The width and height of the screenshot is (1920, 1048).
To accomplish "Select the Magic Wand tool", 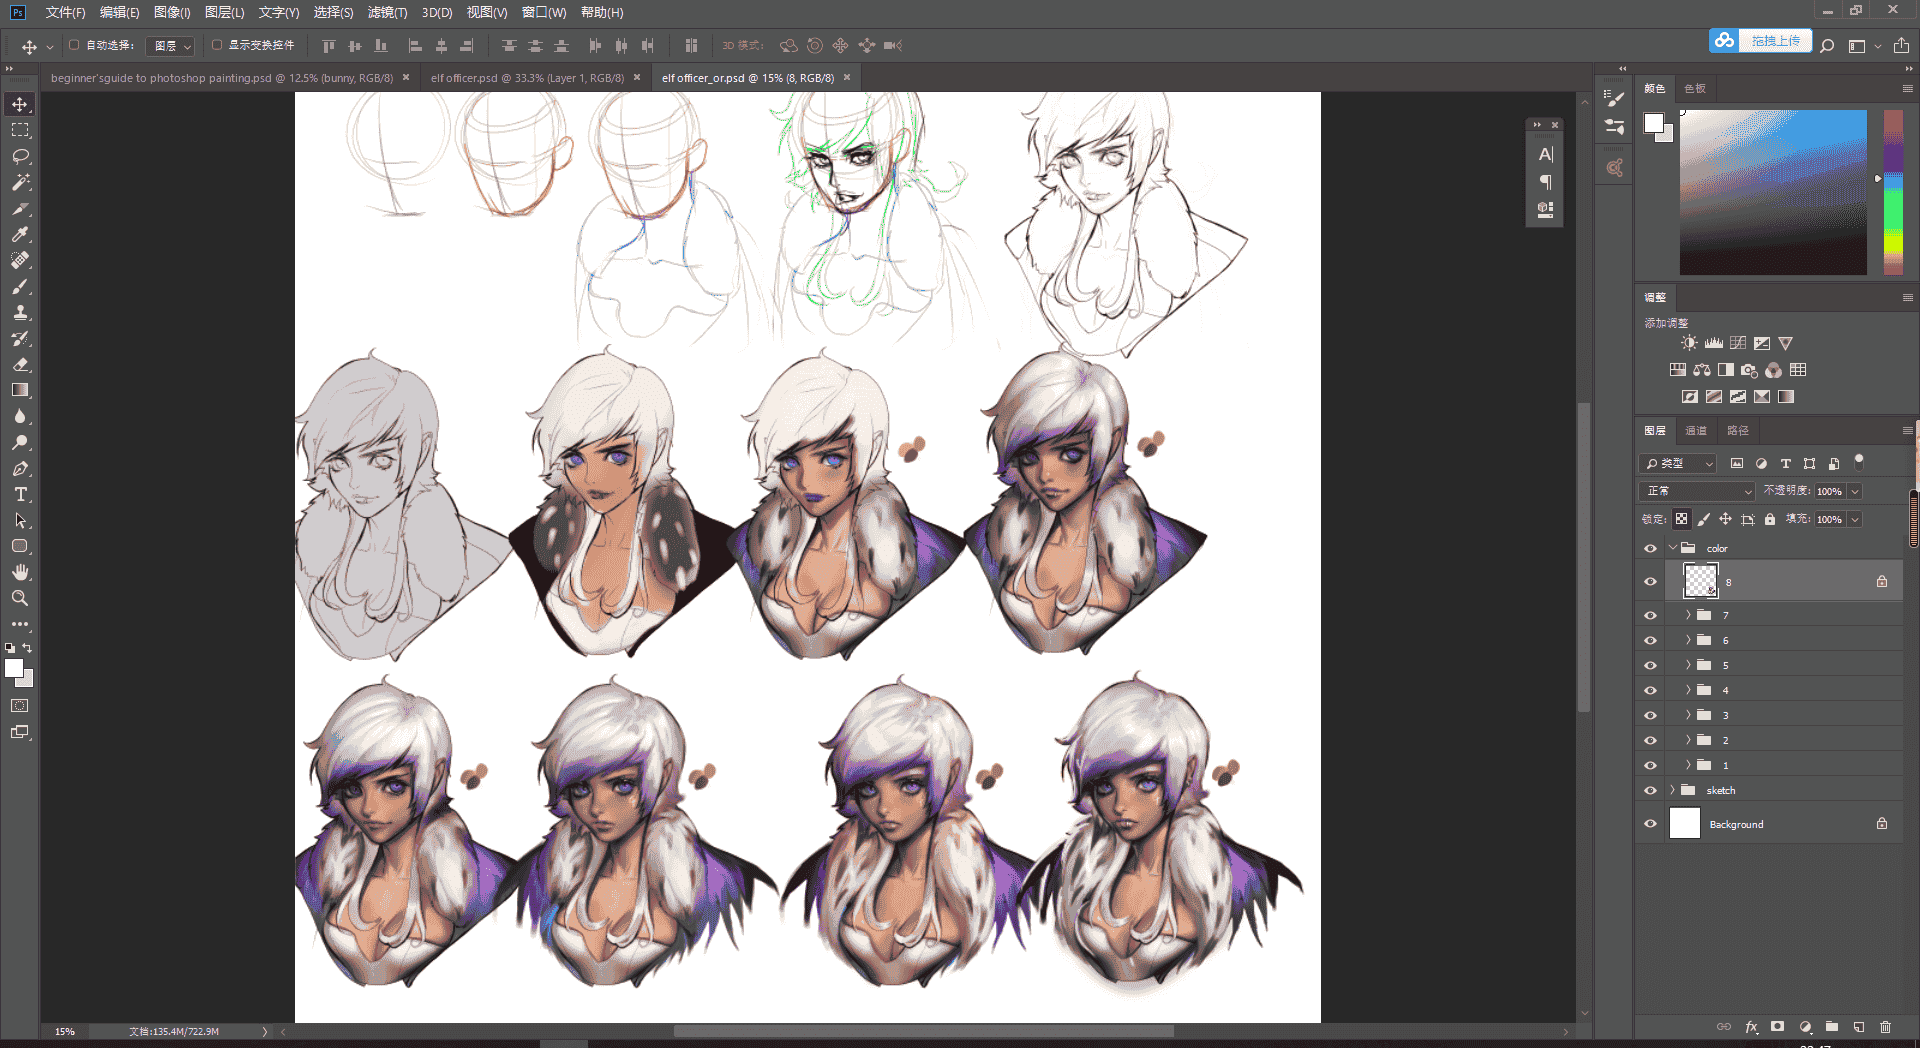I will [20, 182].
